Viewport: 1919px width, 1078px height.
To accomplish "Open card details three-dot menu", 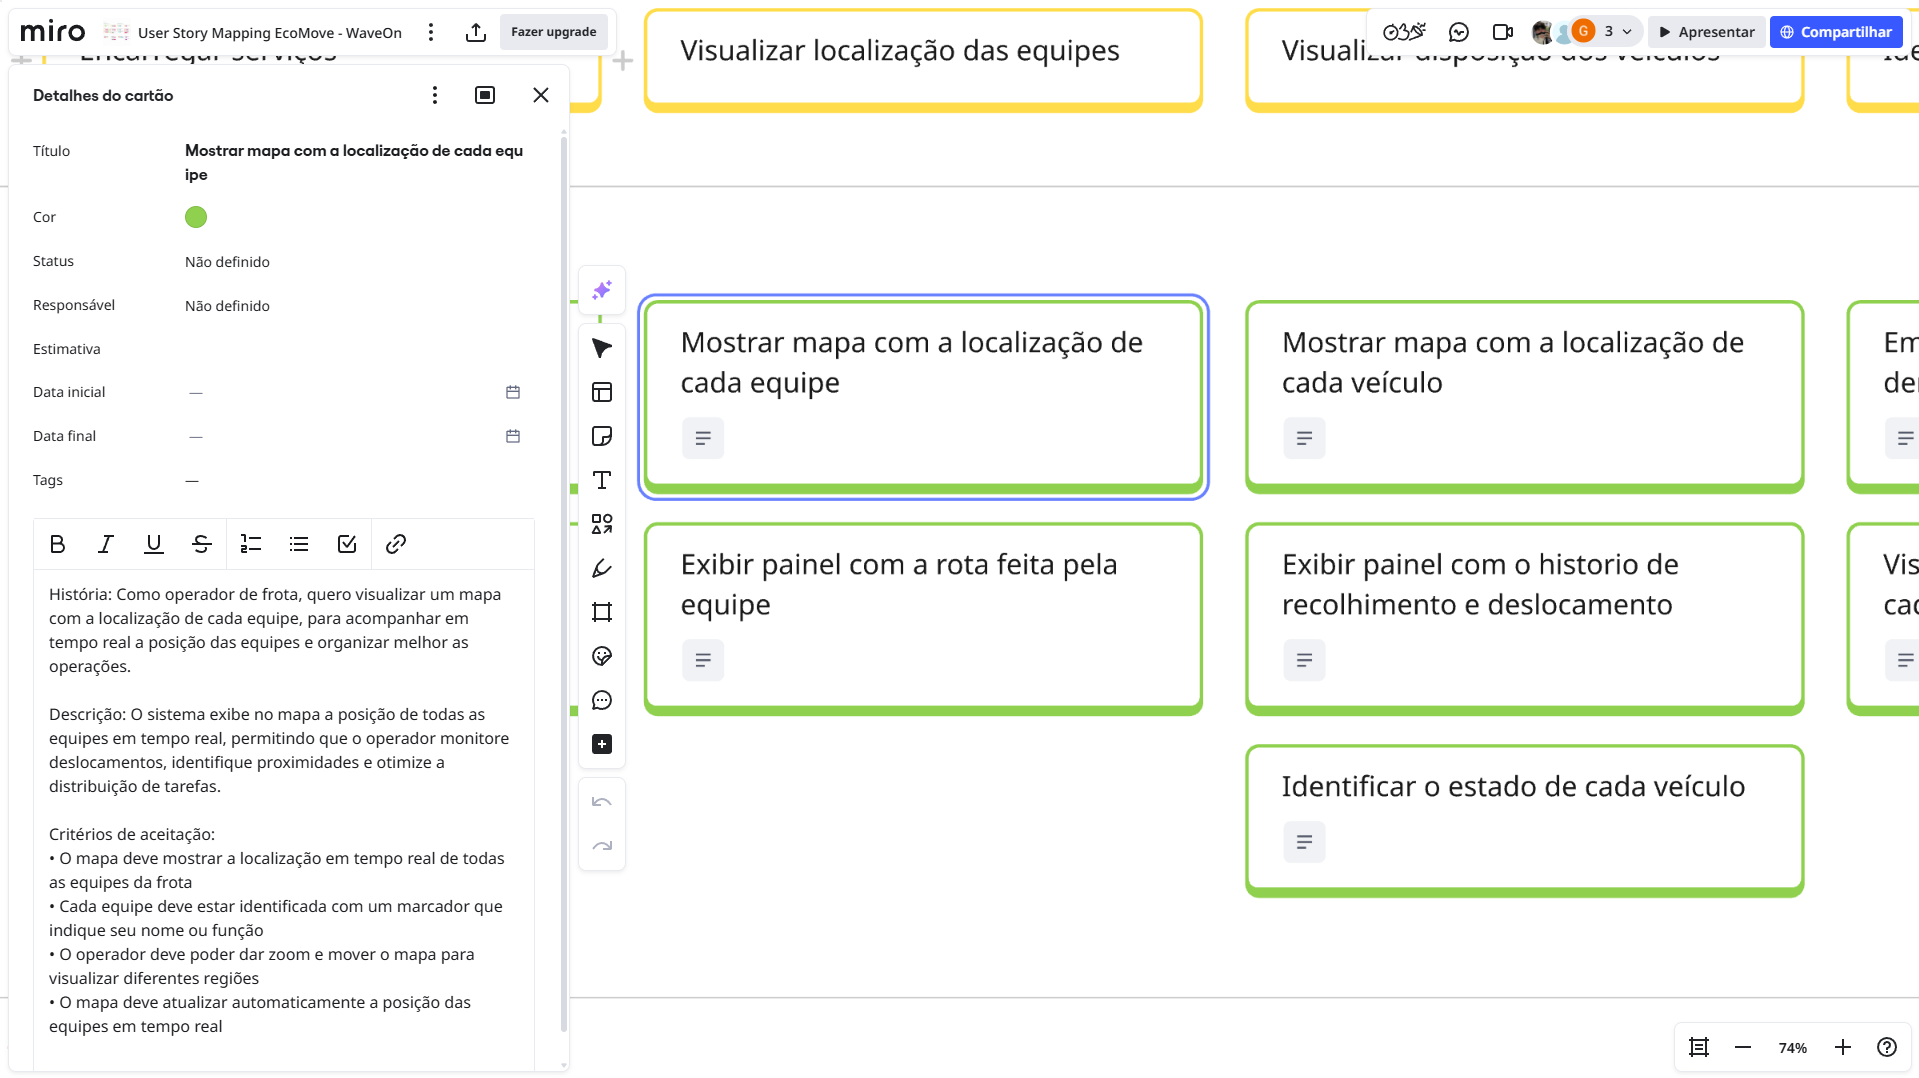I will tap(434, 95).
